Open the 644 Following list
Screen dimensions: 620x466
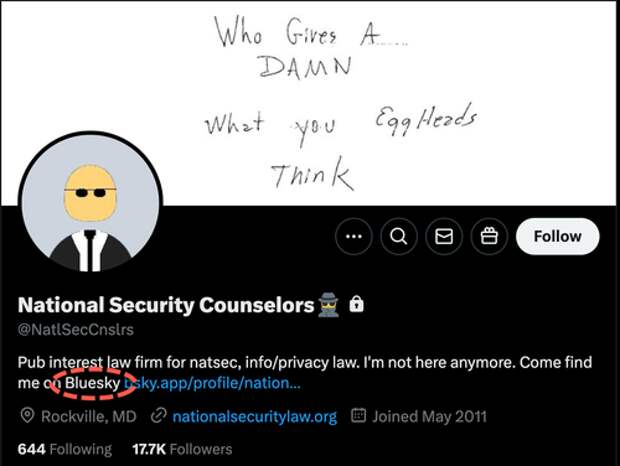pos(65,449)
